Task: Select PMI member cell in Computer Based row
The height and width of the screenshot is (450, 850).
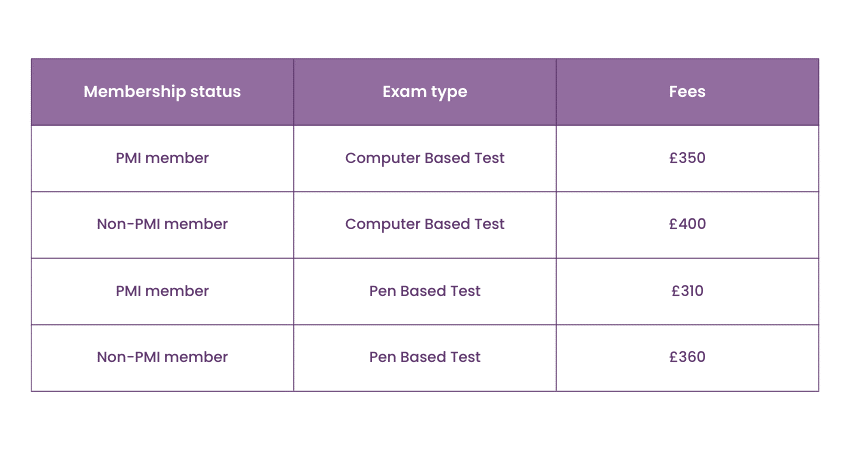Action: click(x=162, y=158)
